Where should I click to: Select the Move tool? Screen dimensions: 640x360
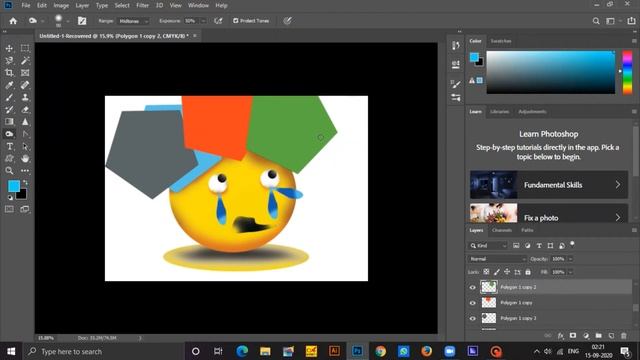[9, 48]
